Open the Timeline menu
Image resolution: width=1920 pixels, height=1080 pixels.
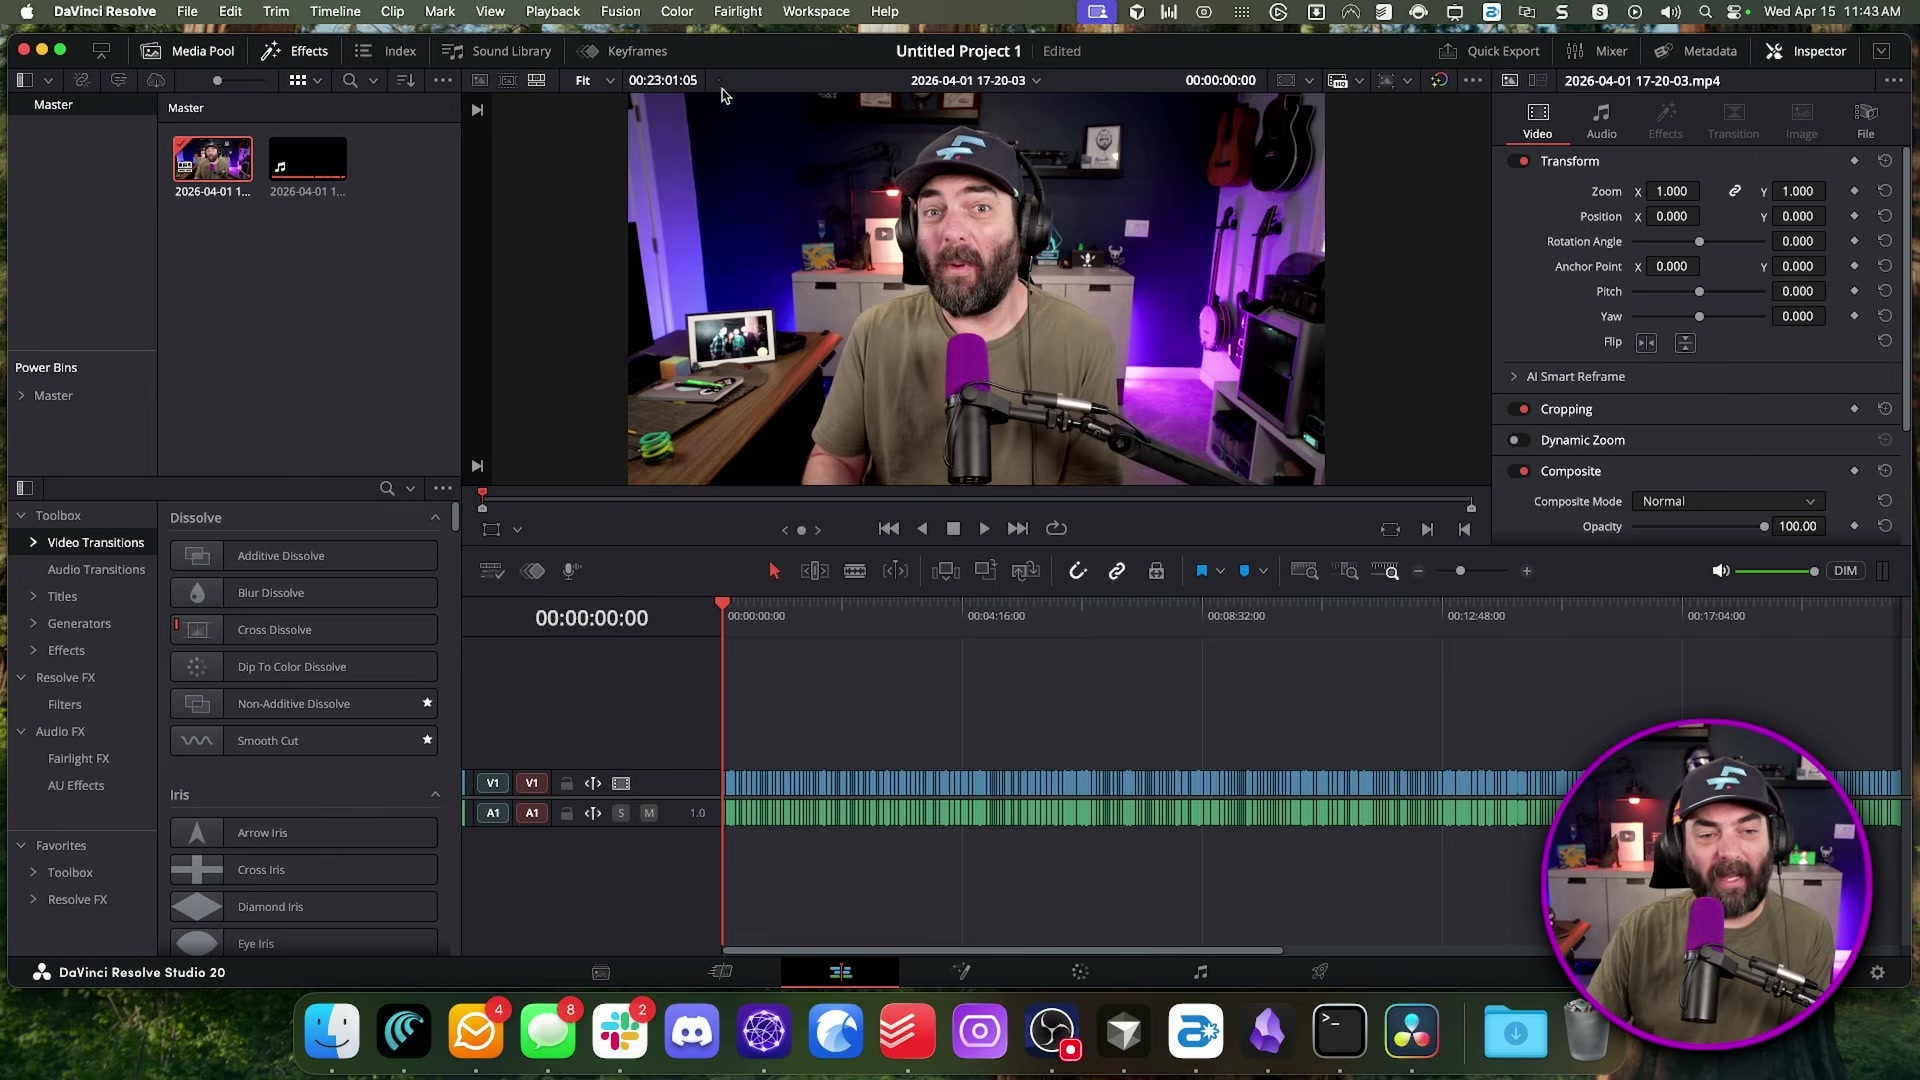click(335, 11)
